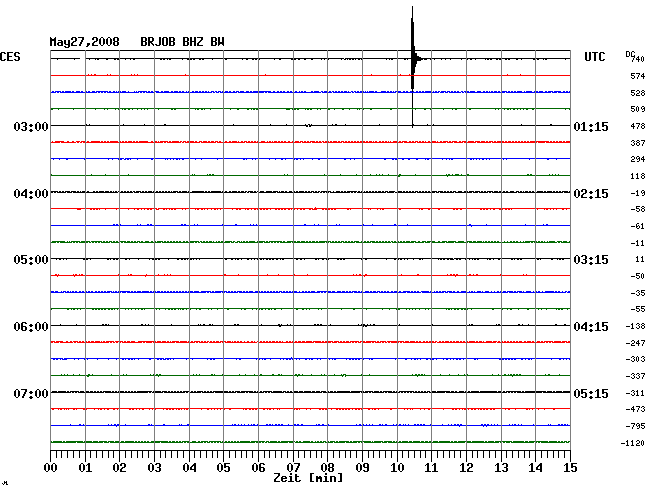The height and width of the screenshot is (494, 650).
Task: Select the 07:00 CES time label
Action: click(x=31, y=393)
